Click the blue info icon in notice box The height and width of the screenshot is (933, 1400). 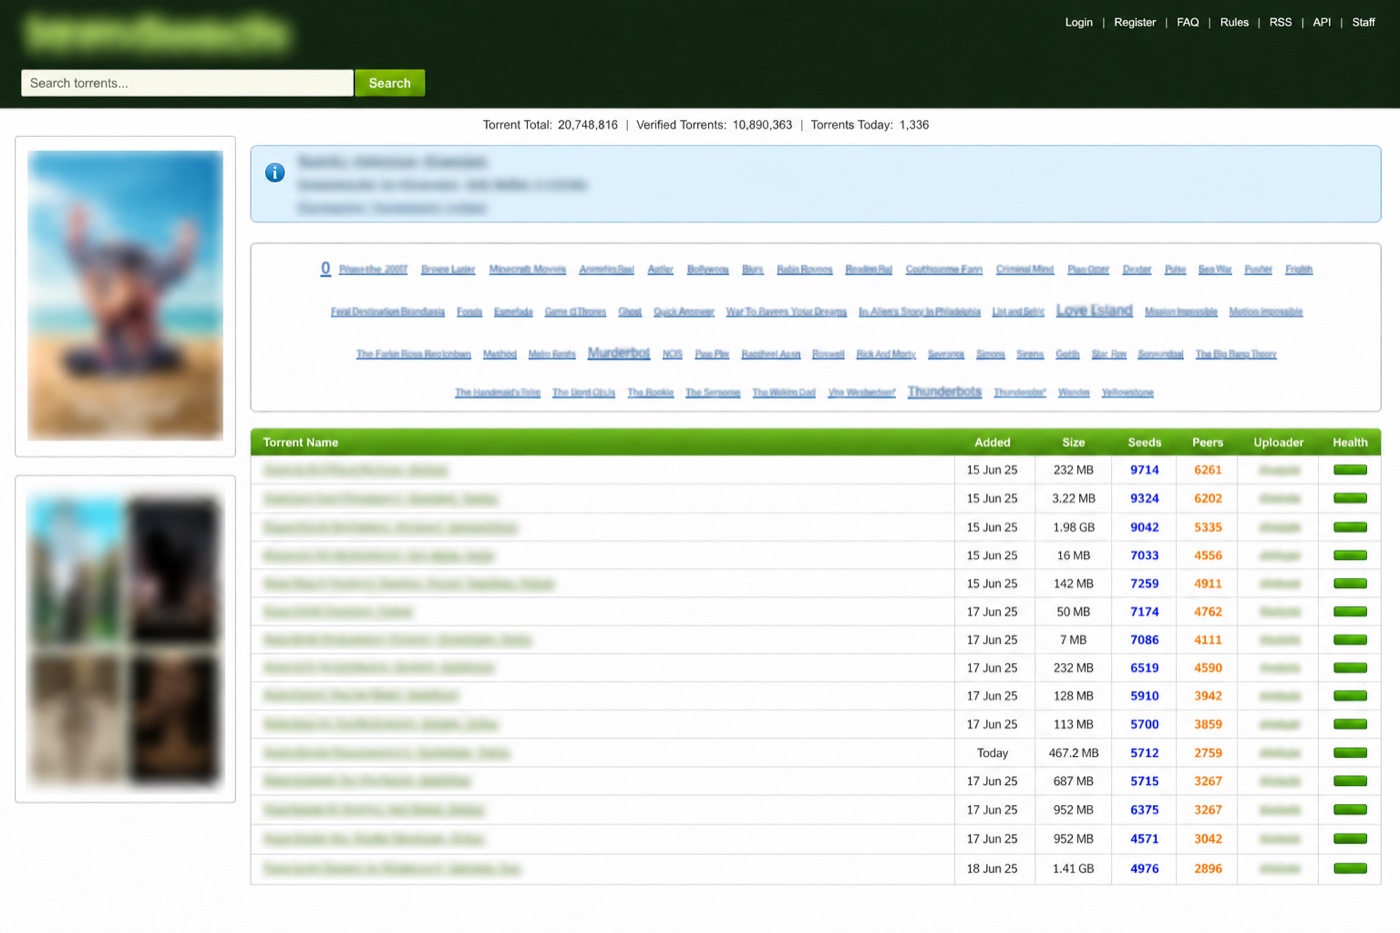[x=275, y=173]
